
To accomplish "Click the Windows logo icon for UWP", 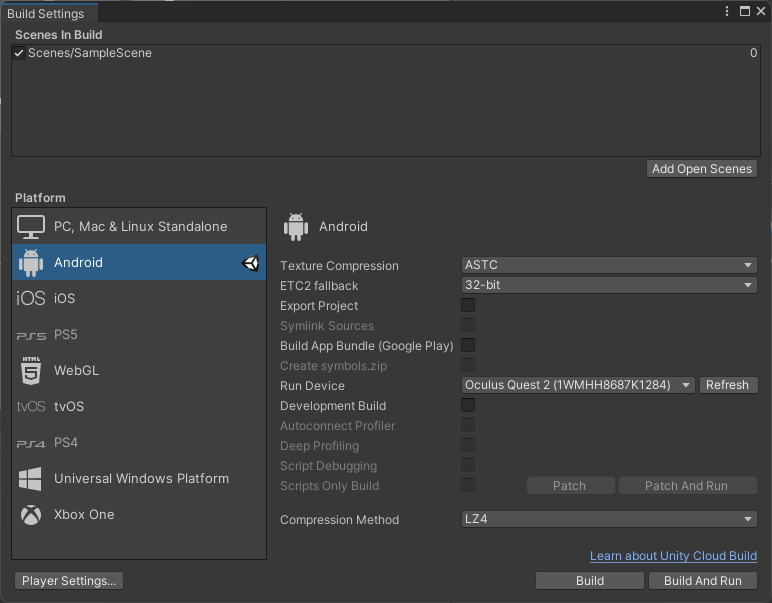I will pos(30,478).
